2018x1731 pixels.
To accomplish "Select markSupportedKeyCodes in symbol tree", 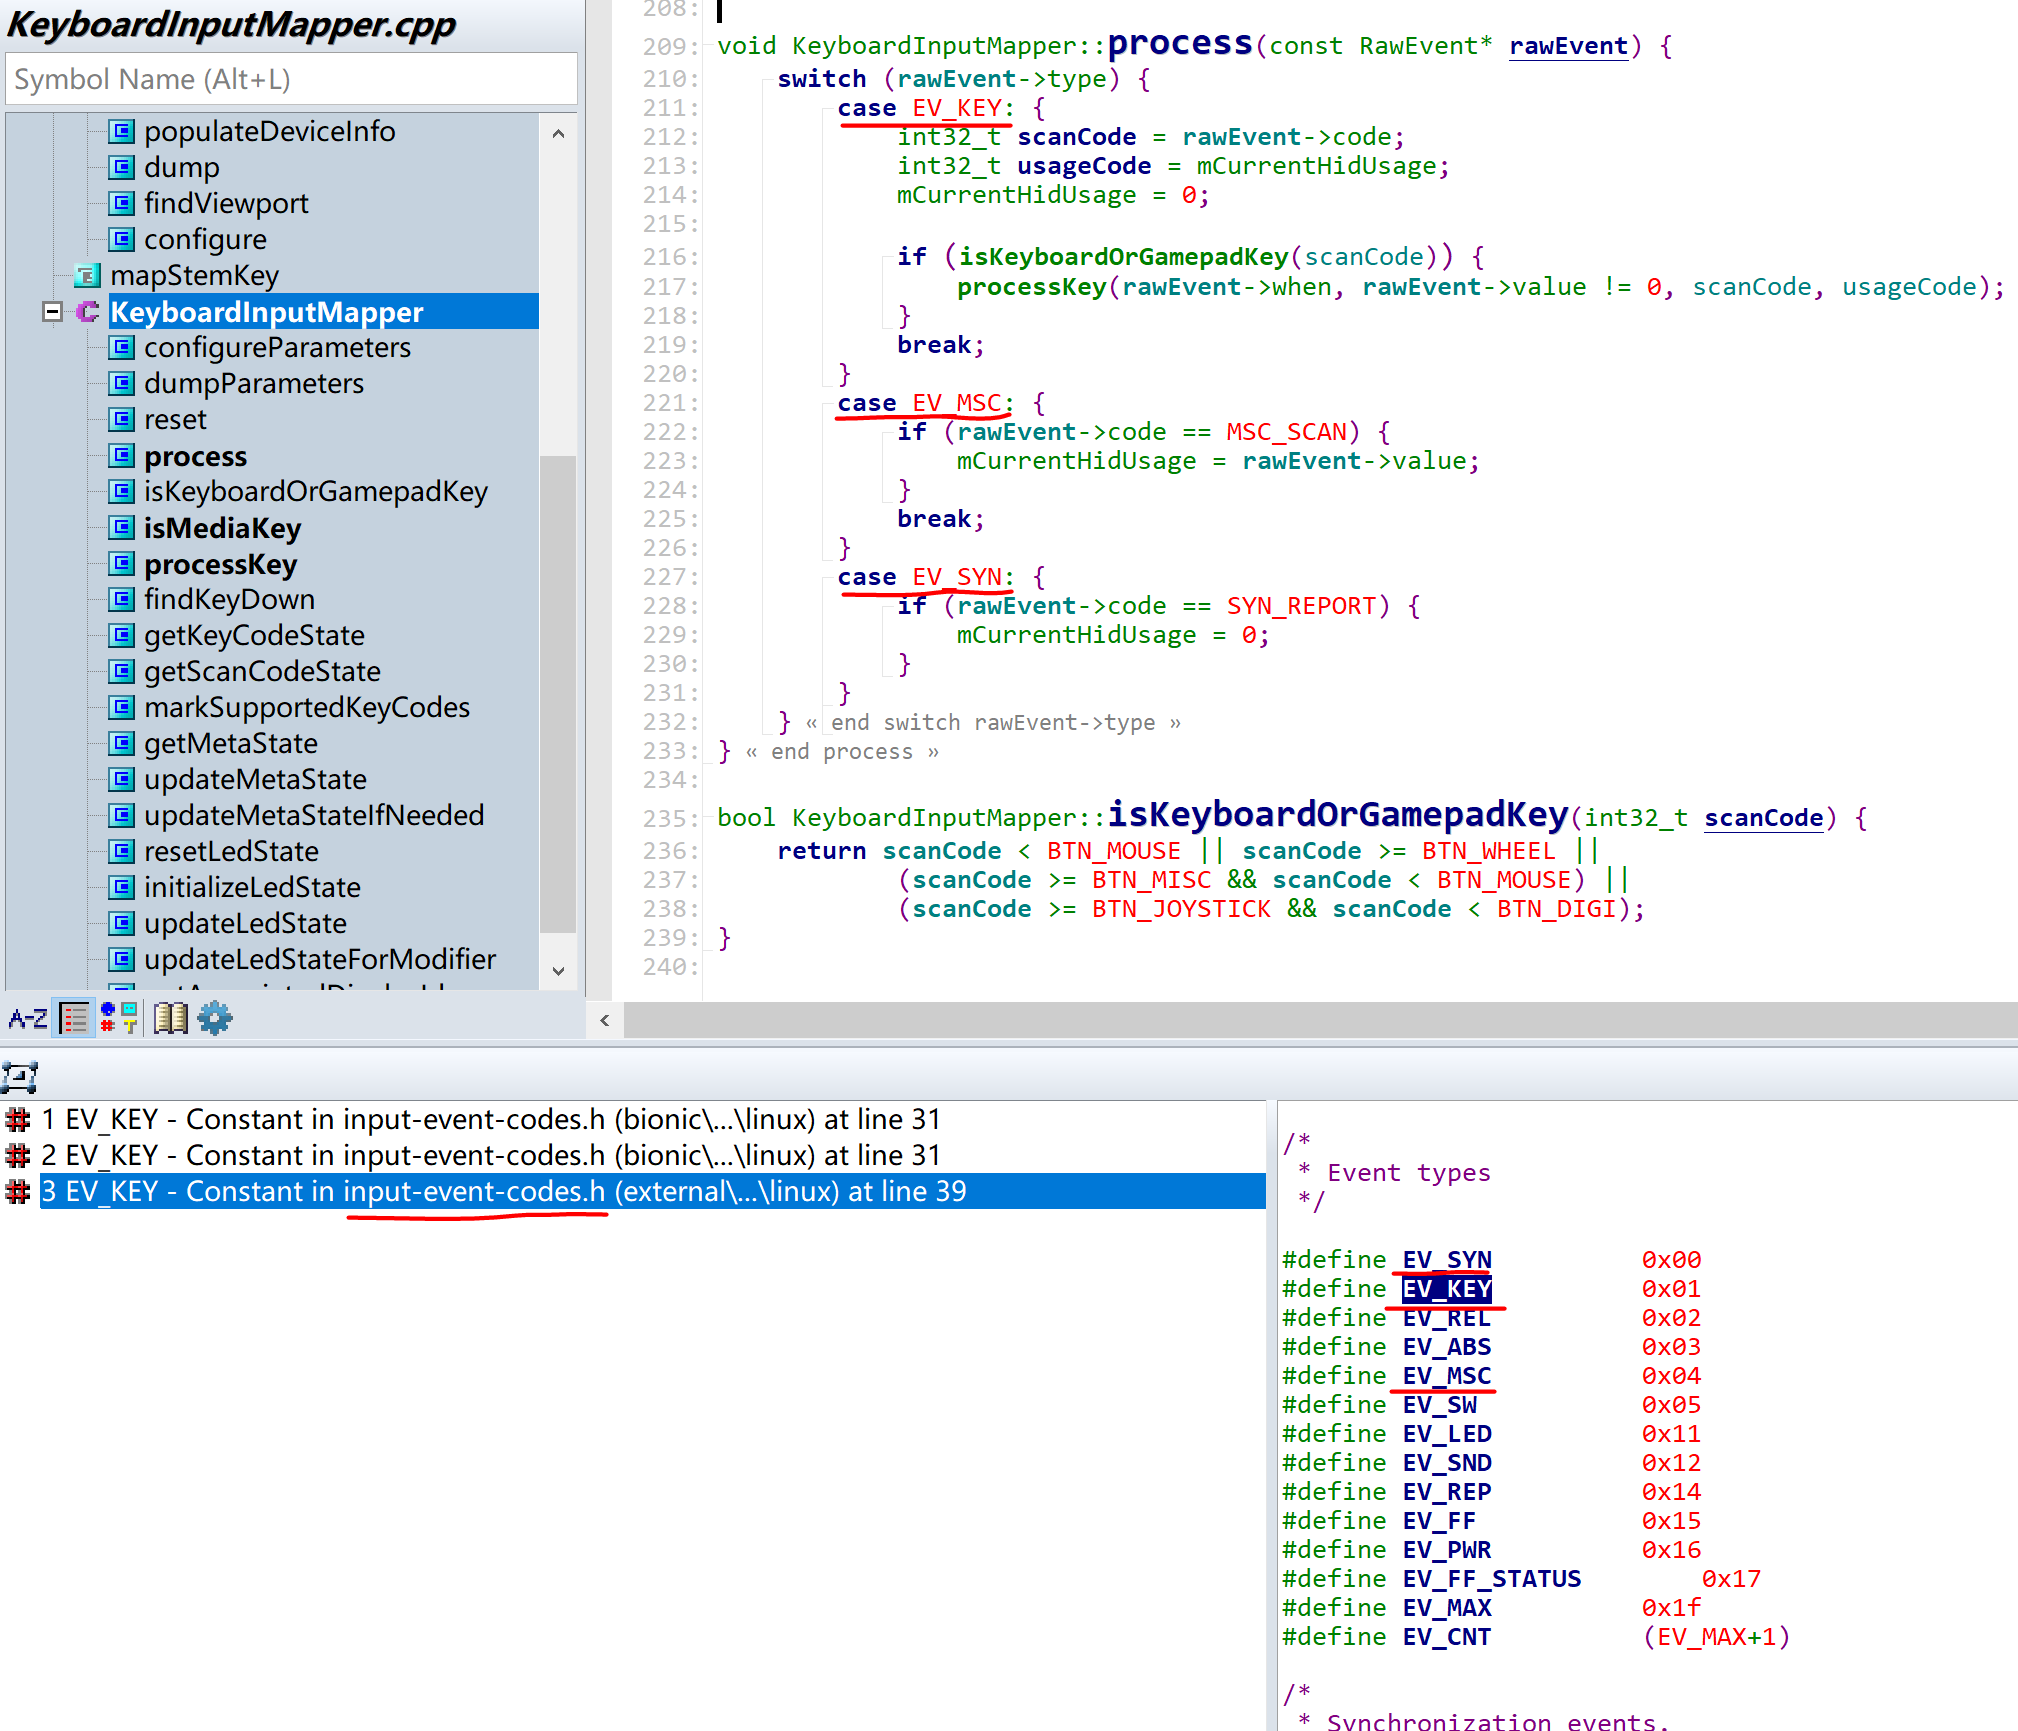I will tap(307, 707).
